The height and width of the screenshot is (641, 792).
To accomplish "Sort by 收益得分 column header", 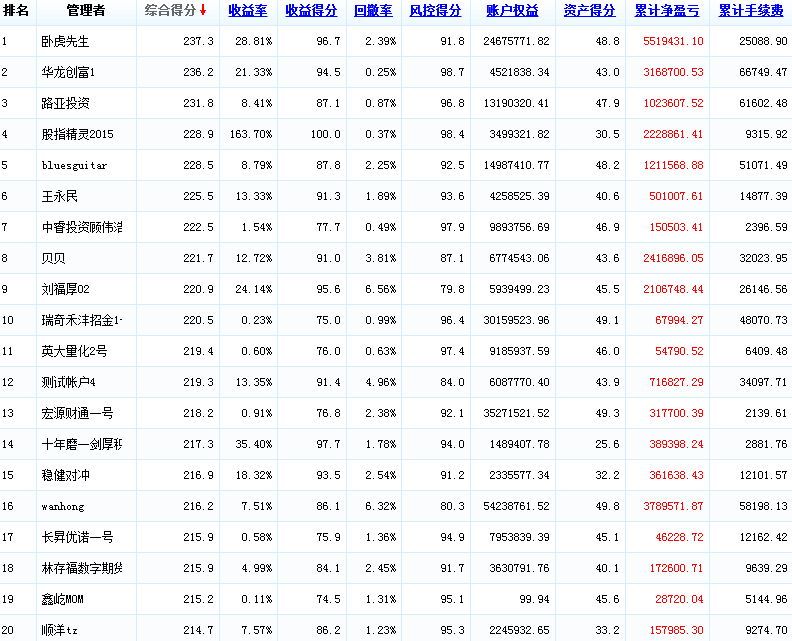I will pyautogui.click(x=311, y=11).
